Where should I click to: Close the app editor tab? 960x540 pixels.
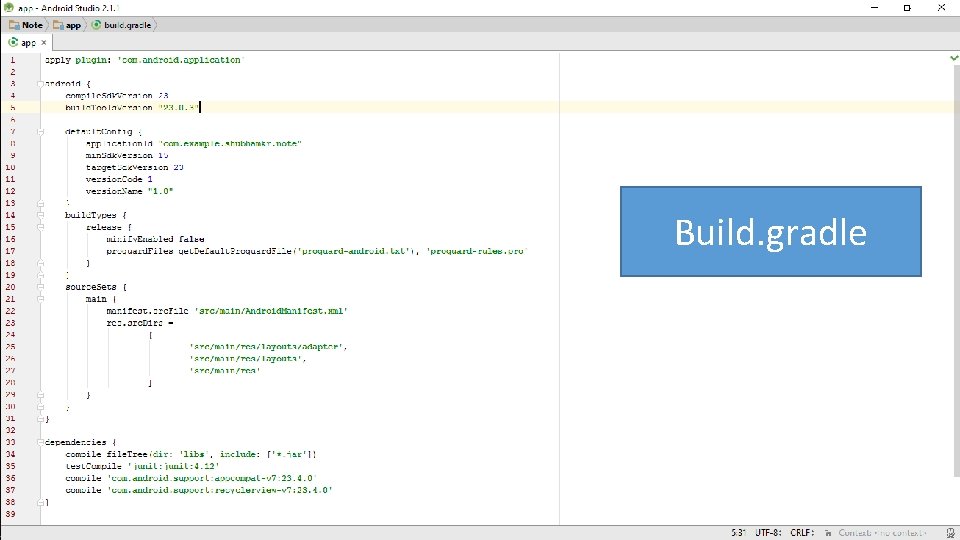(x=43, y=42)
